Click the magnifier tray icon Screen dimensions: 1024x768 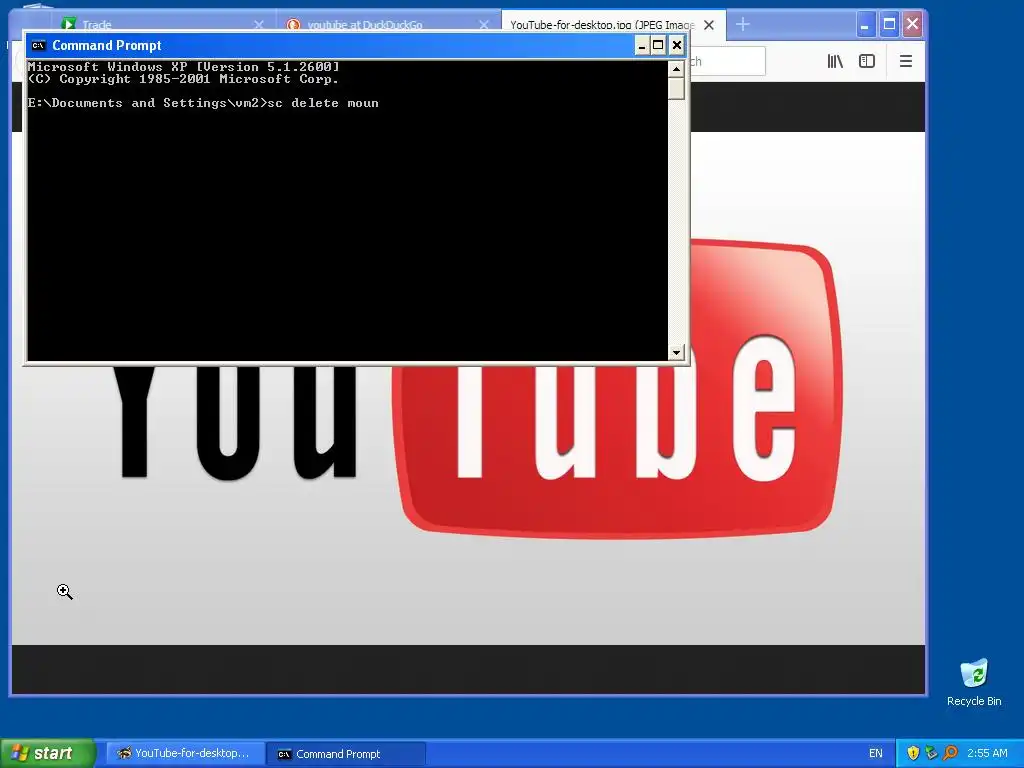(950, 754)
